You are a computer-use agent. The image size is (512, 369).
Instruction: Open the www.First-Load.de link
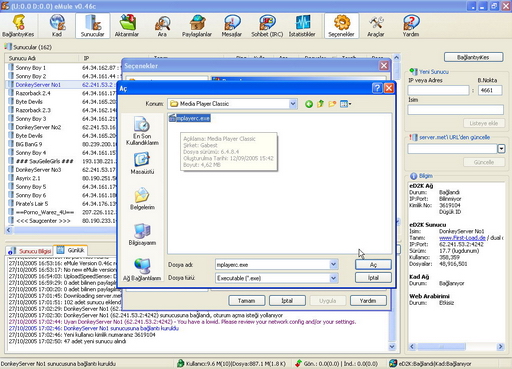point(462,238)
